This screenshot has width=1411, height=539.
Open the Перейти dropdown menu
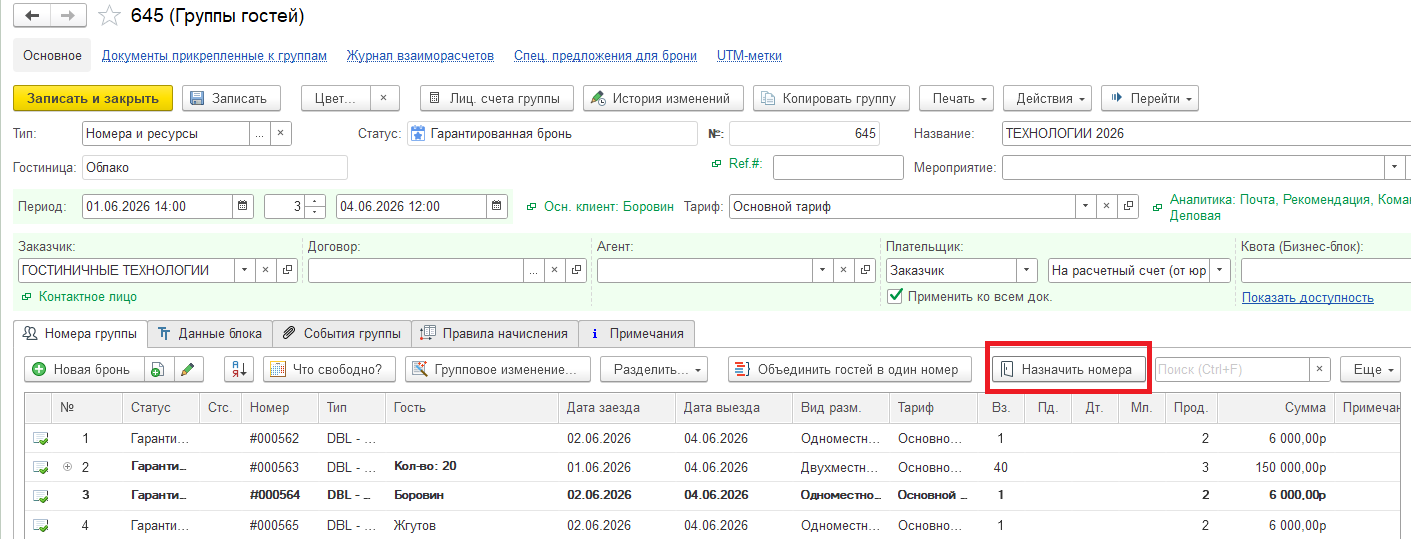(1150, 98)
